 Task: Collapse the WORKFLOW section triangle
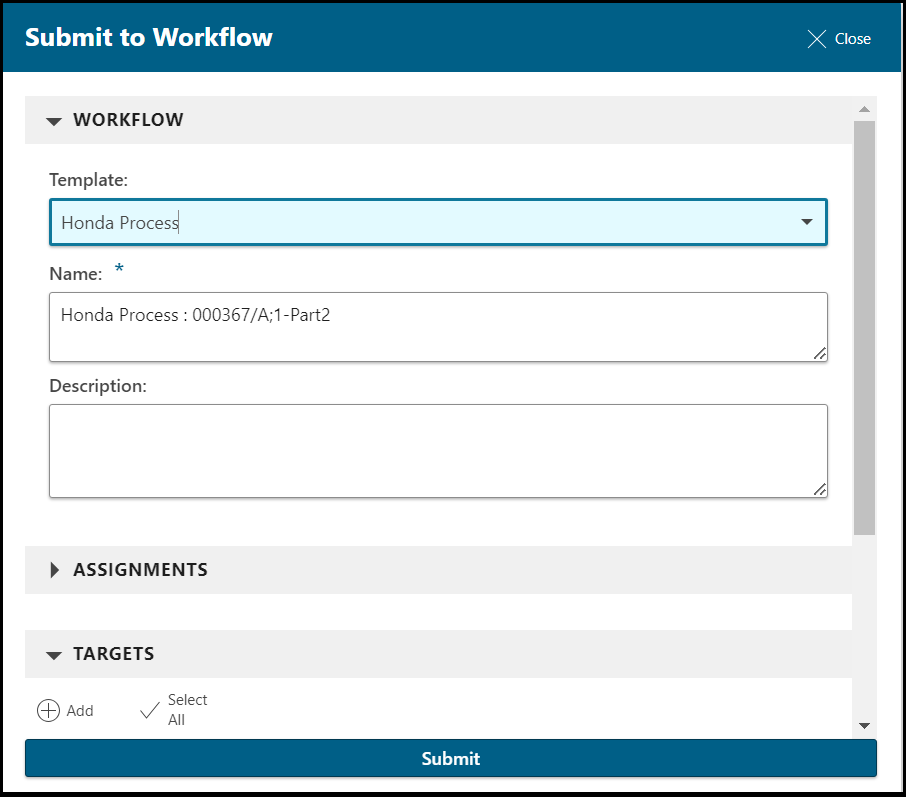pyautogui.click(x=54, y=121)
